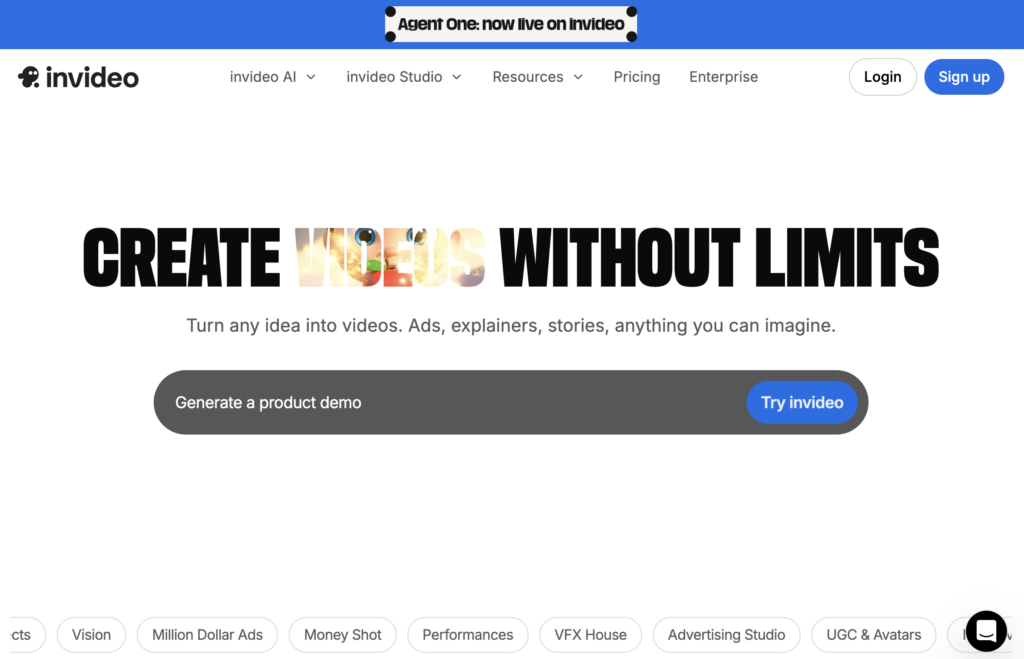Go to the Pricing page
Viewport: 1024px width, 659px height.
pos(637,77)
